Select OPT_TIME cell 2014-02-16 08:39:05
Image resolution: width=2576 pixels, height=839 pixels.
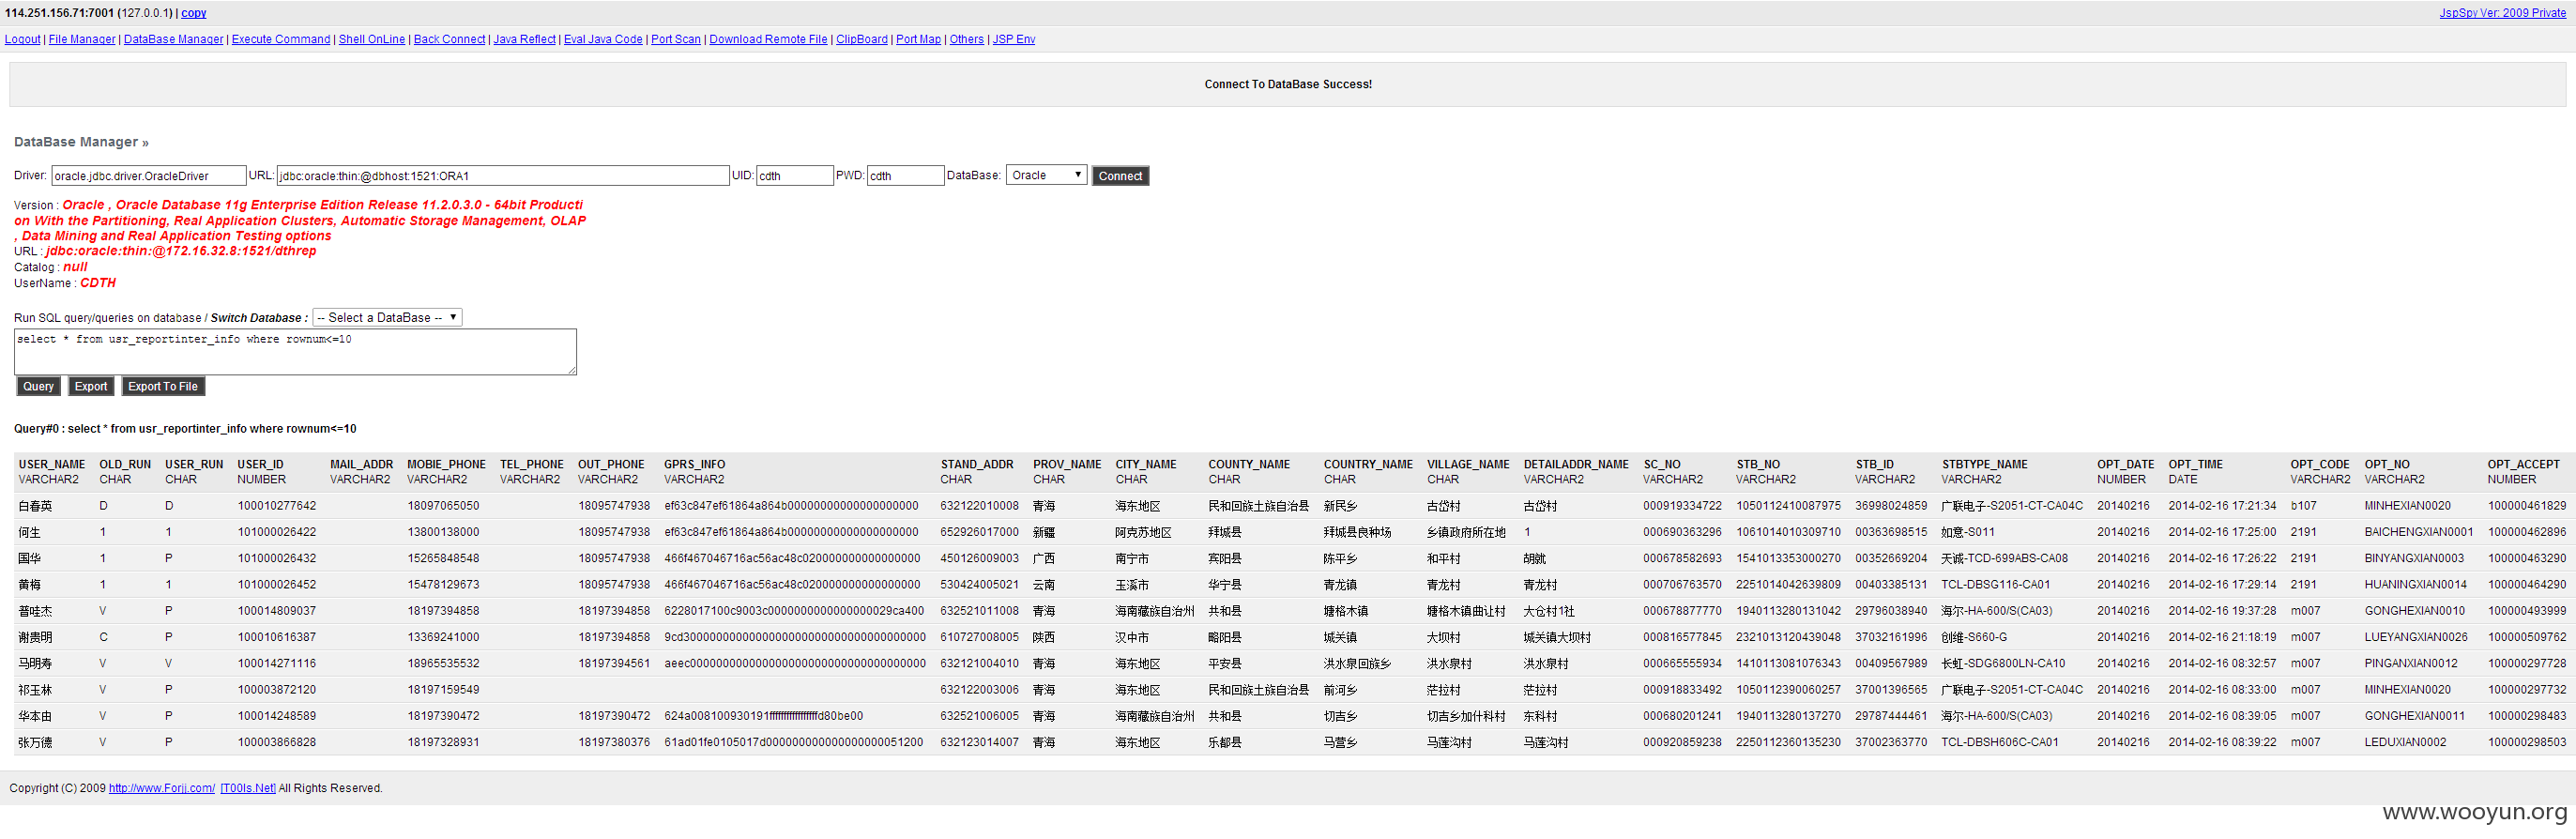2222,716
